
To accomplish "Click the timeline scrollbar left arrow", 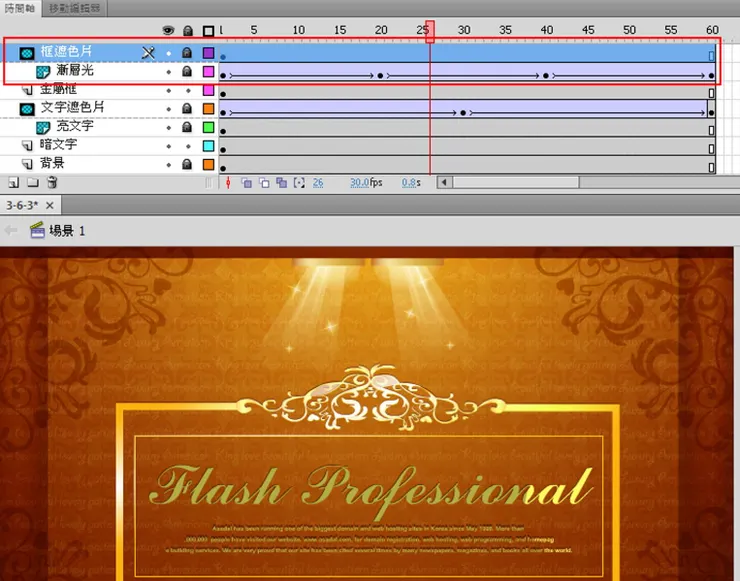I will click(444, 182).
